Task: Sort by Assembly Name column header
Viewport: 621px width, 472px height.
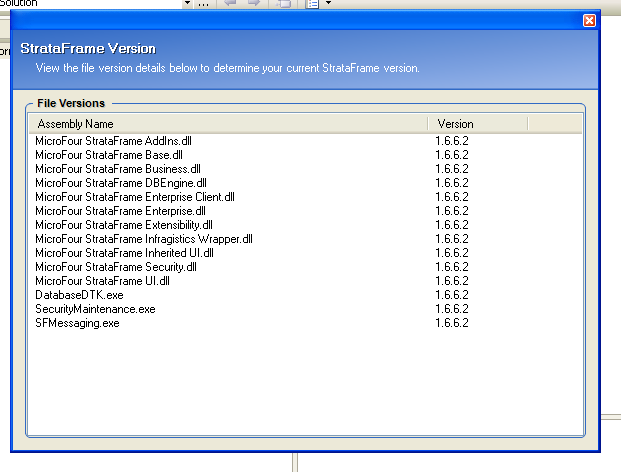Action: 228,124
